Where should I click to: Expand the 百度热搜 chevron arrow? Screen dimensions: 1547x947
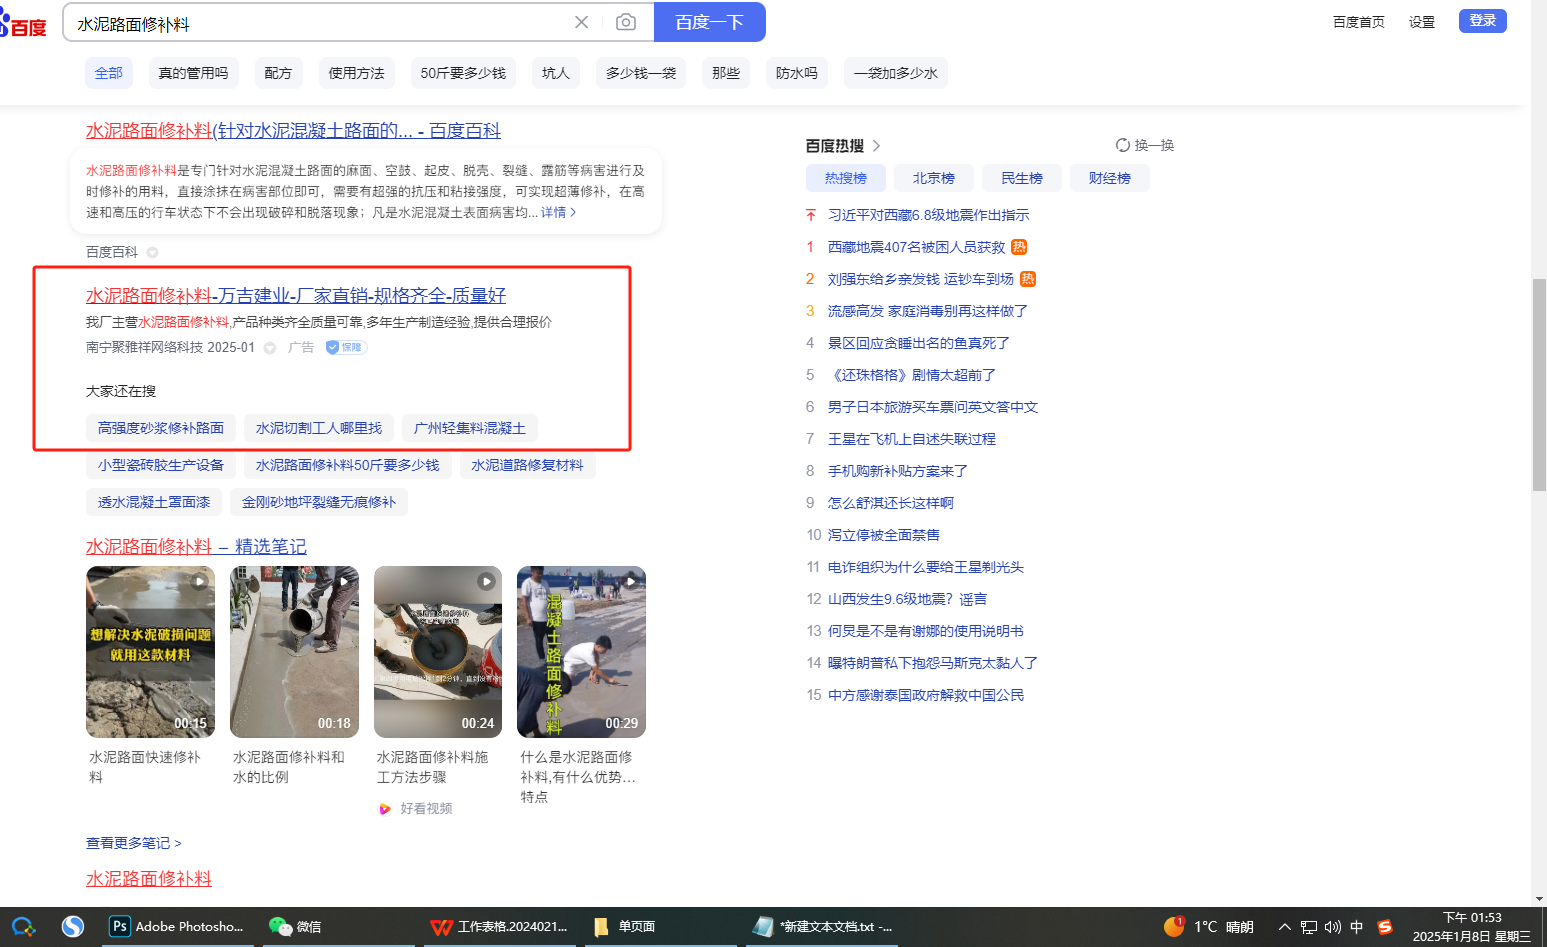[877, 146]
